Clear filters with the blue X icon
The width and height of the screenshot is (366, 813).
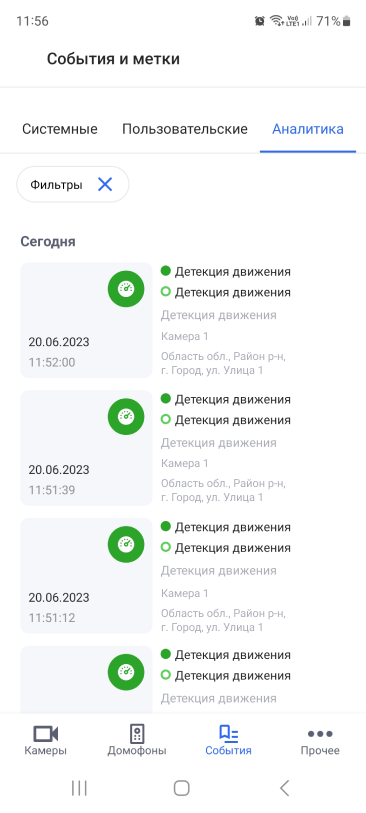tap(105, 184)
